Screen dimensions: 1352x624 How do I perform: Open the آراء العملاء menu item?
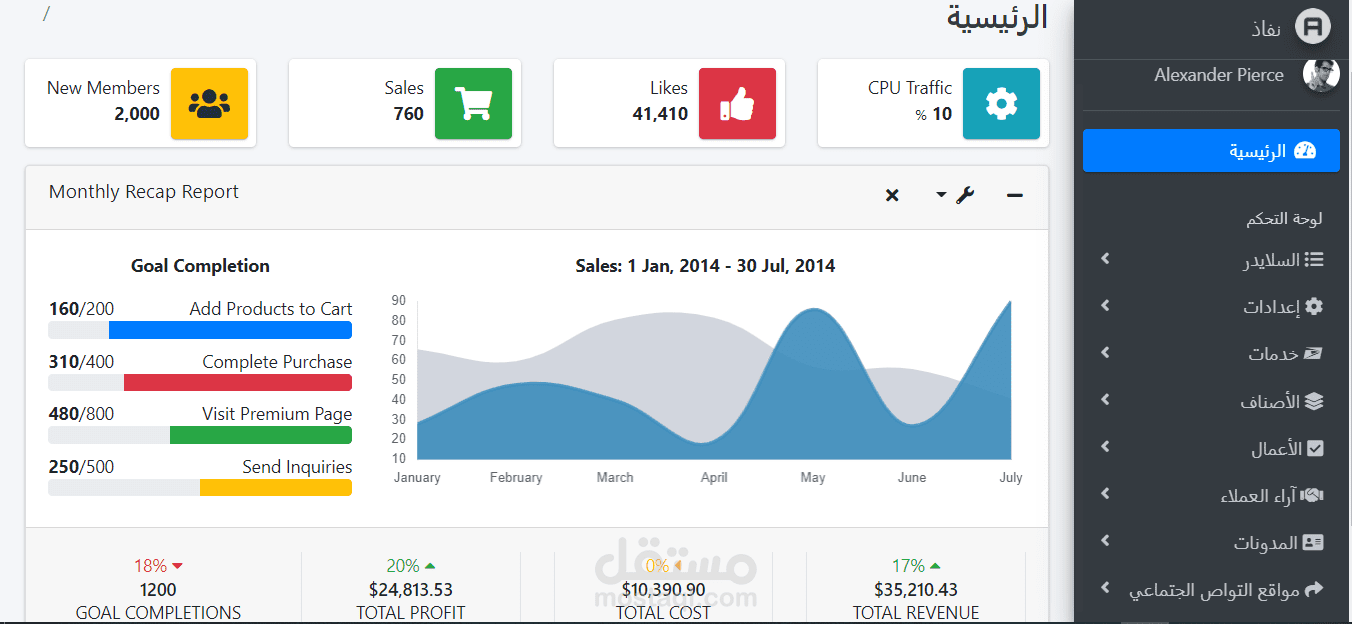point(1211,496)
